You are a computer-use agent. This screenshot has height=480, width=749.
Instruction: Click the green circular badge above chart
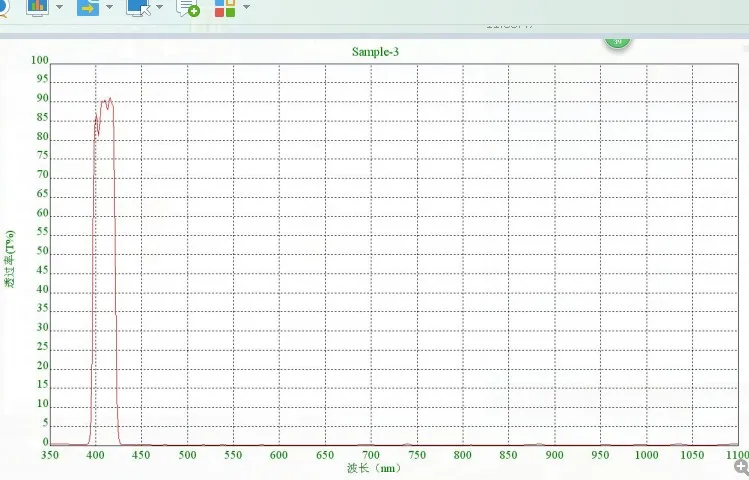point(618,42)
